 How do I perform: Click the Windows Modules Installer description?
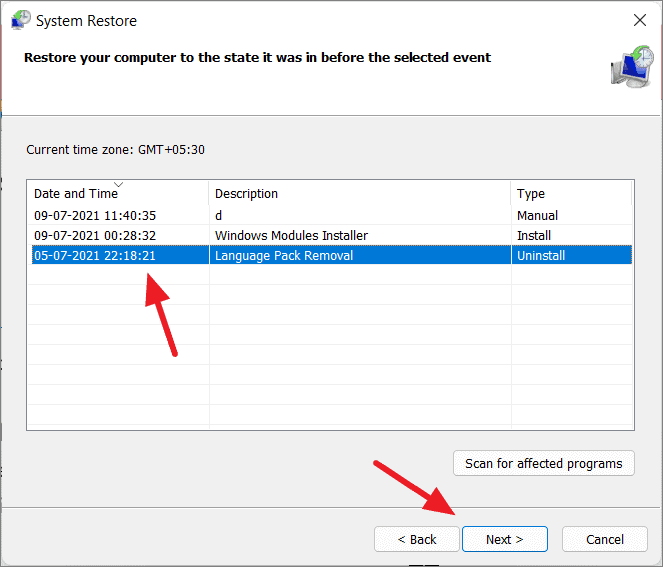291,236
